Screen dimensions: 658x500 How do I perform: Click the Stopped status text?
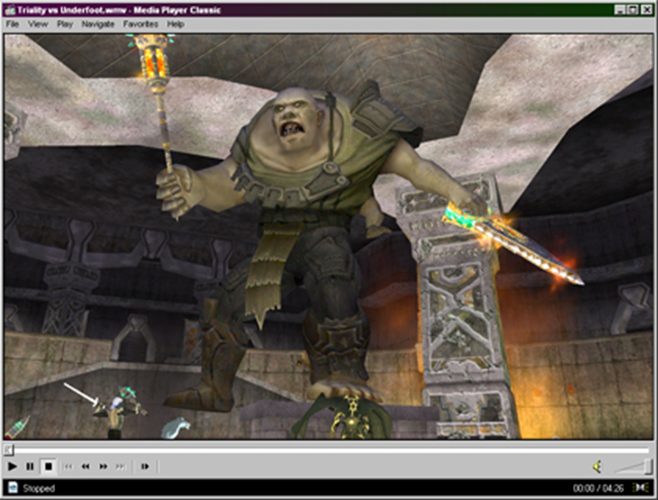coord(39,488)
